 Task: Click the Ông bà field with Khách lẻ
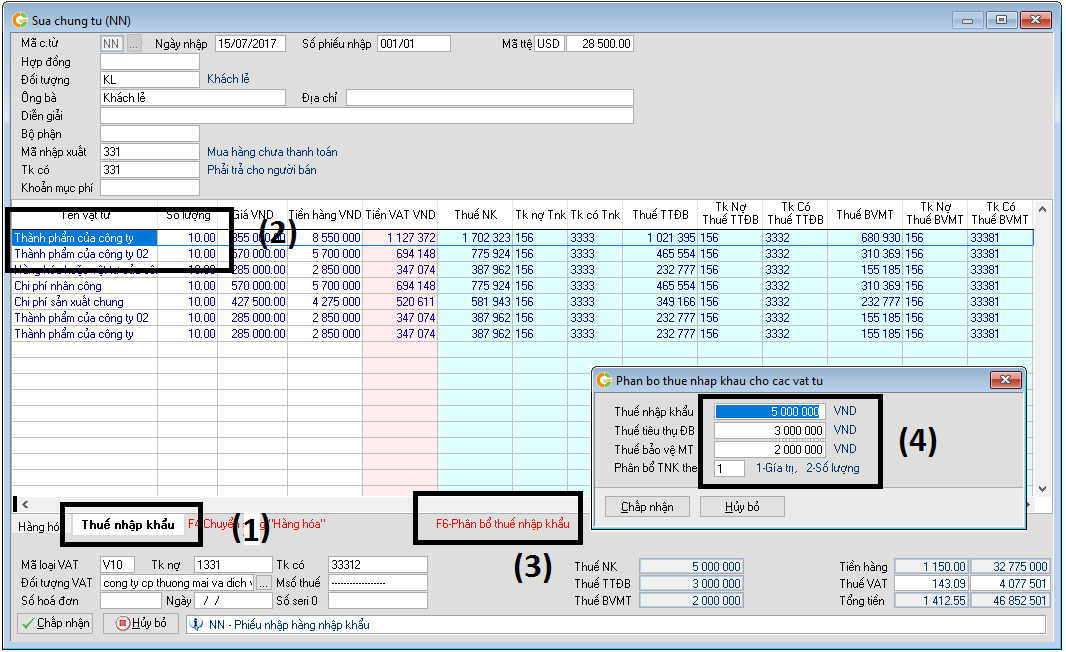193,98
